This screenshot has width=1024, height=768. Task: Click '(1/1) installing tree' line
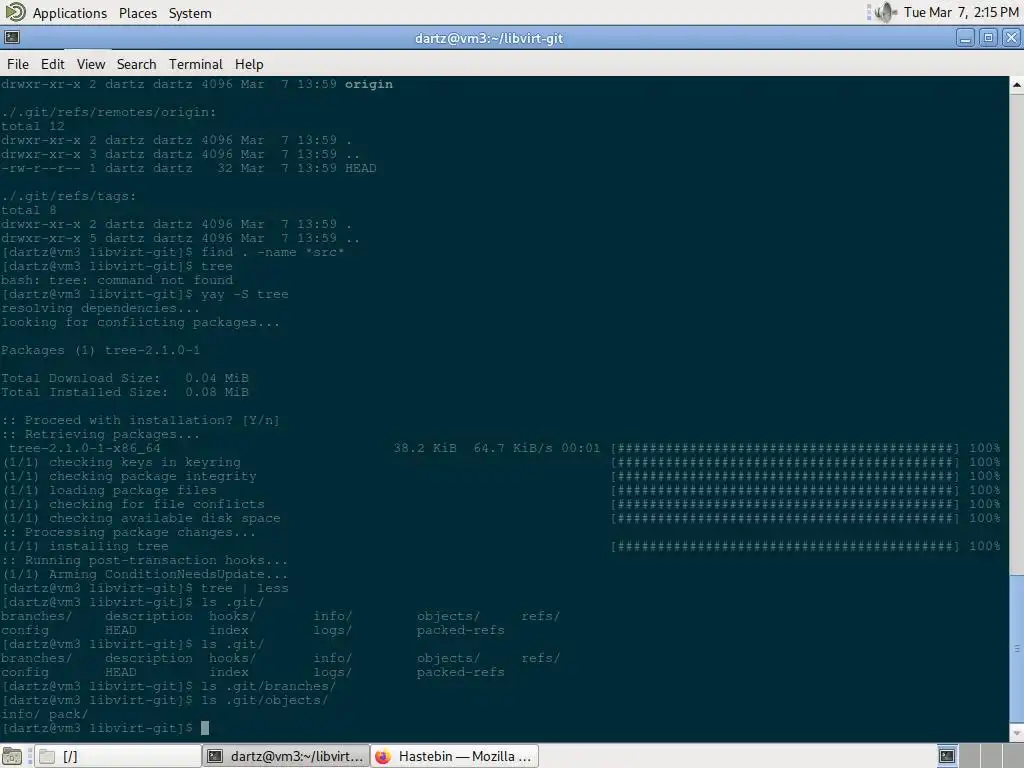[85, 546]
